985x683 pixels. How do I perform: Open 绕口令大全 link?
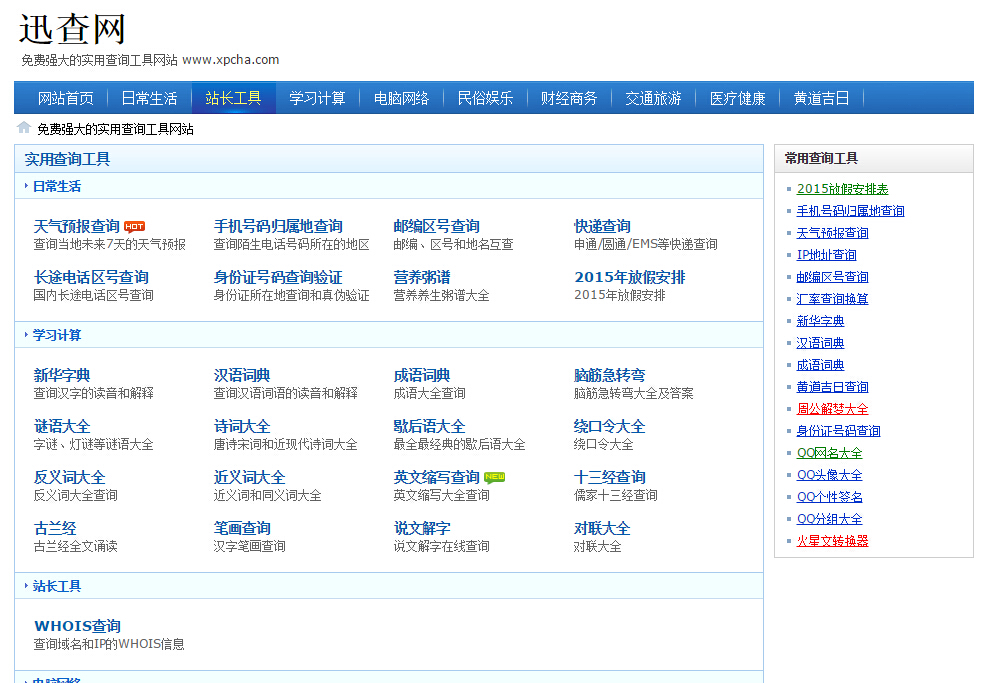(x=609, y=426)
